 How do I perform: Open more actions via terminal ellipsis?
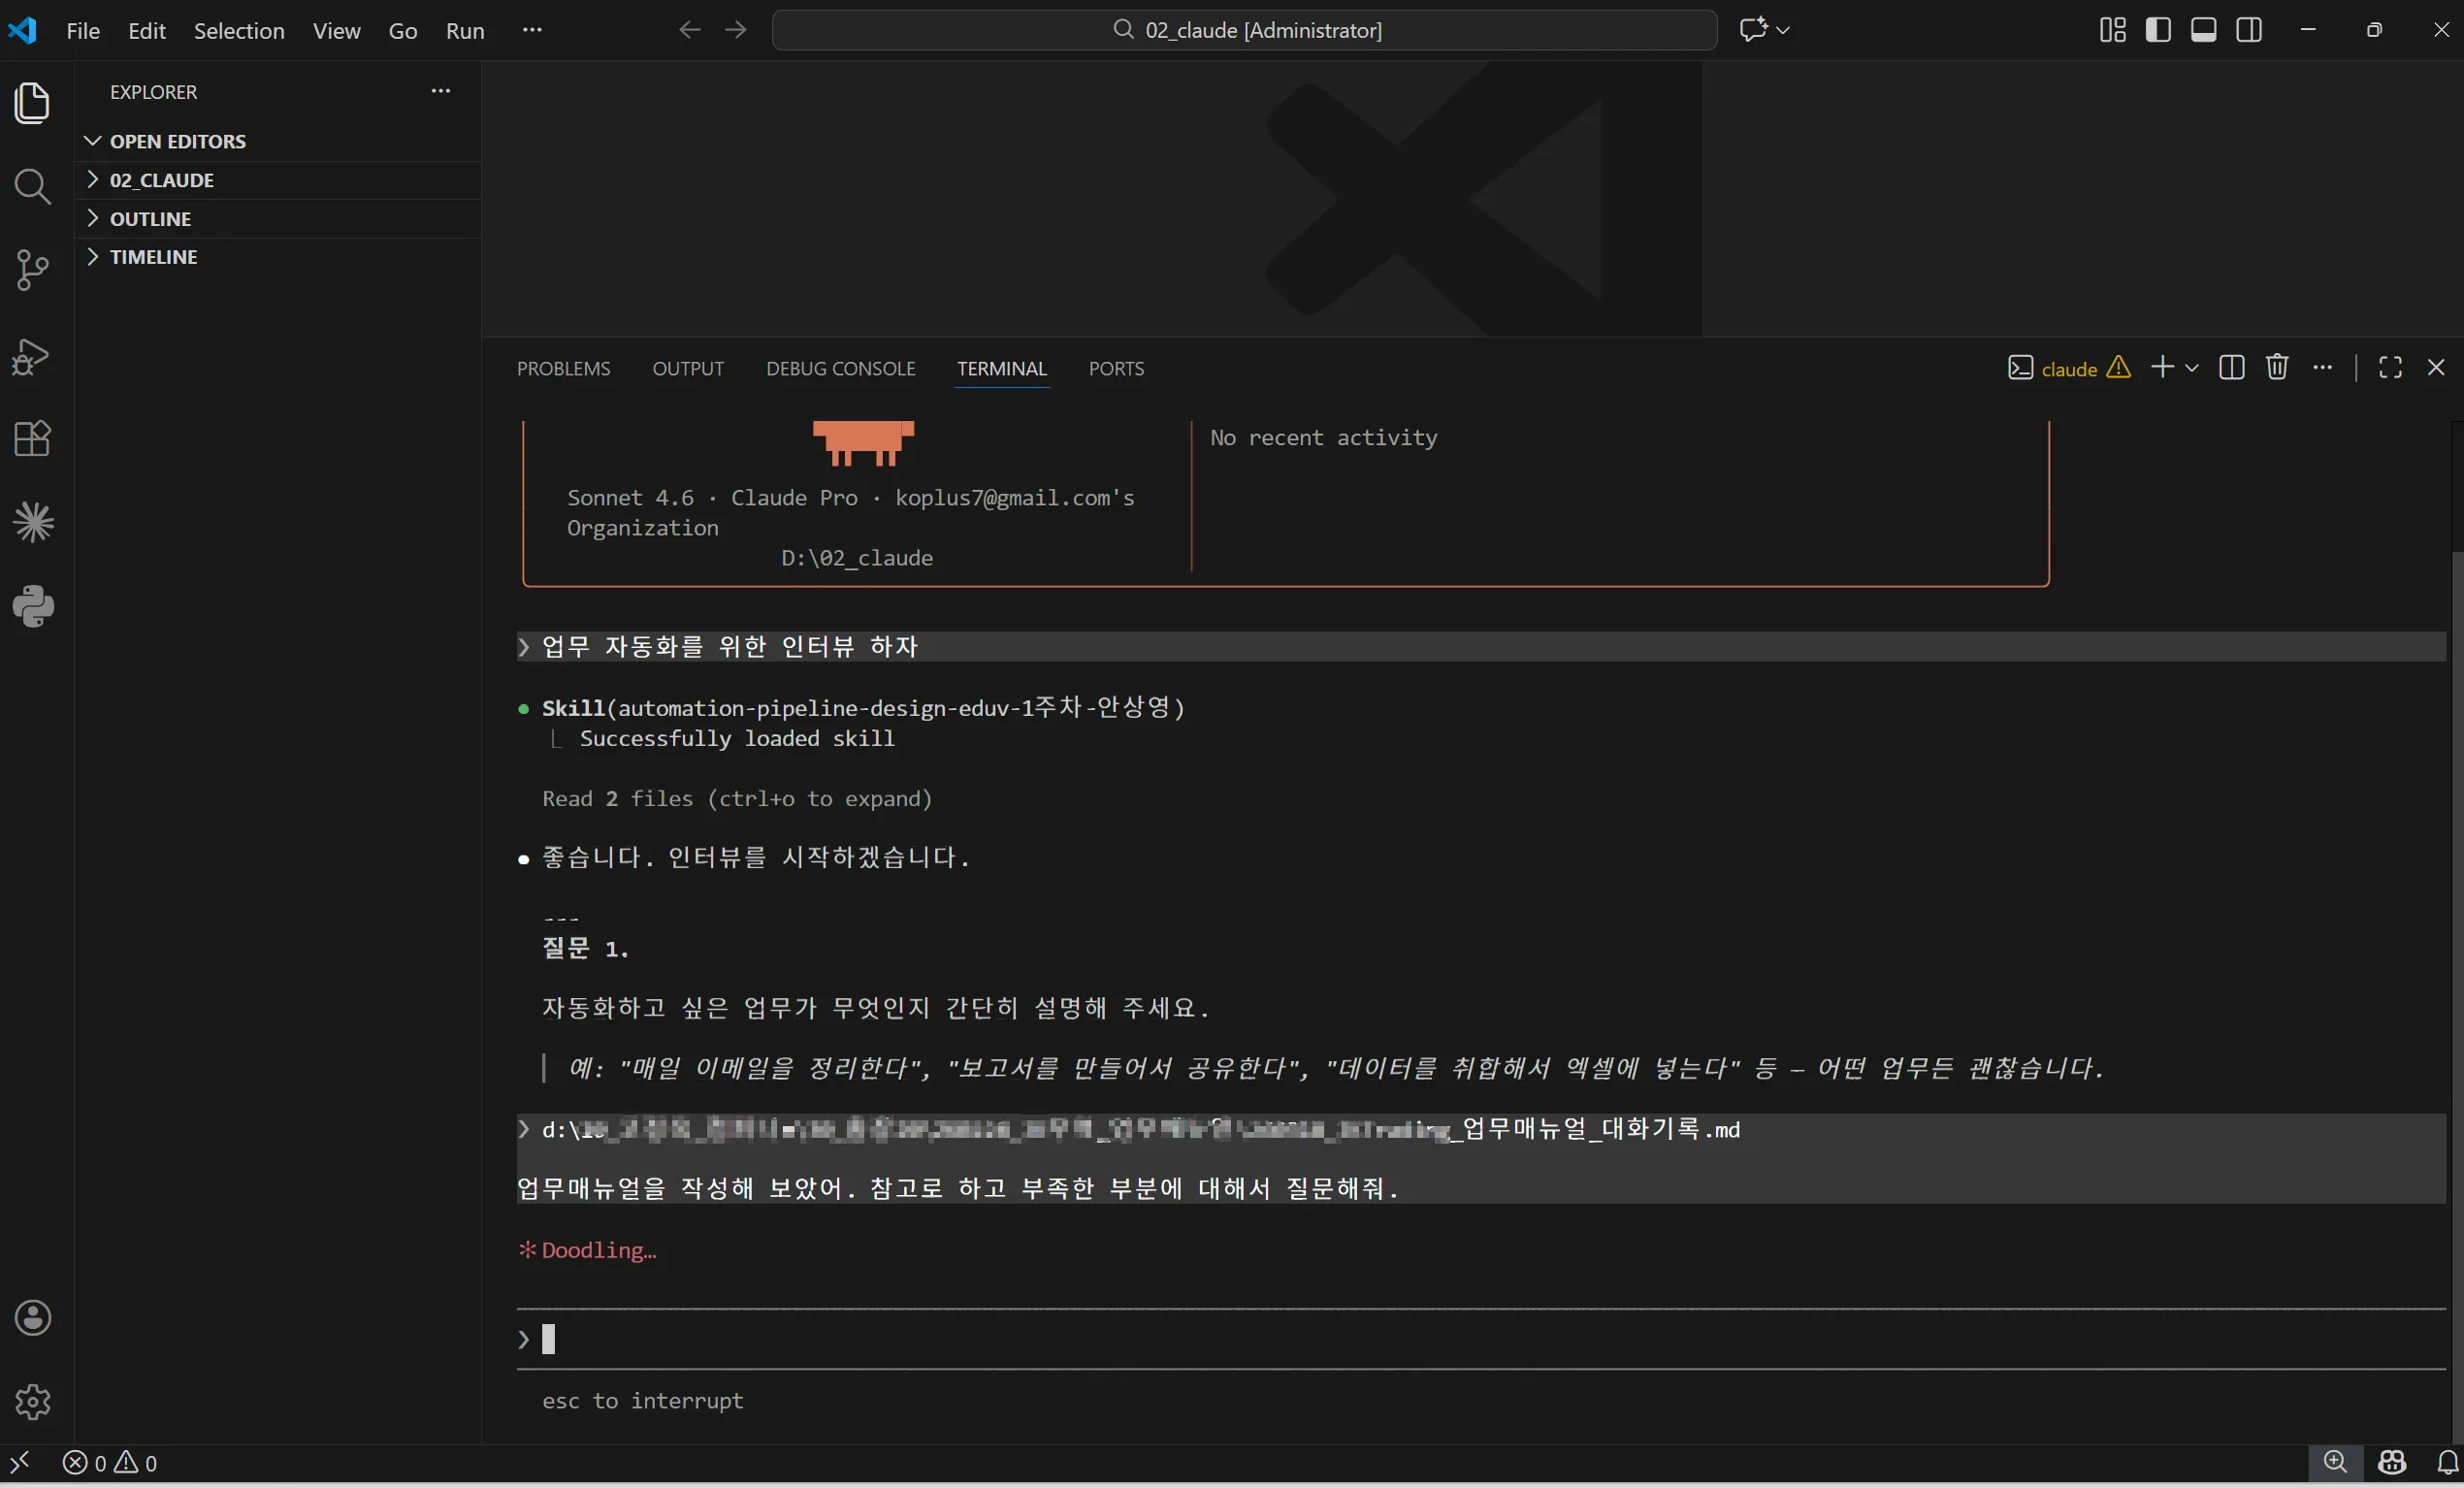tap(2323, 367)
